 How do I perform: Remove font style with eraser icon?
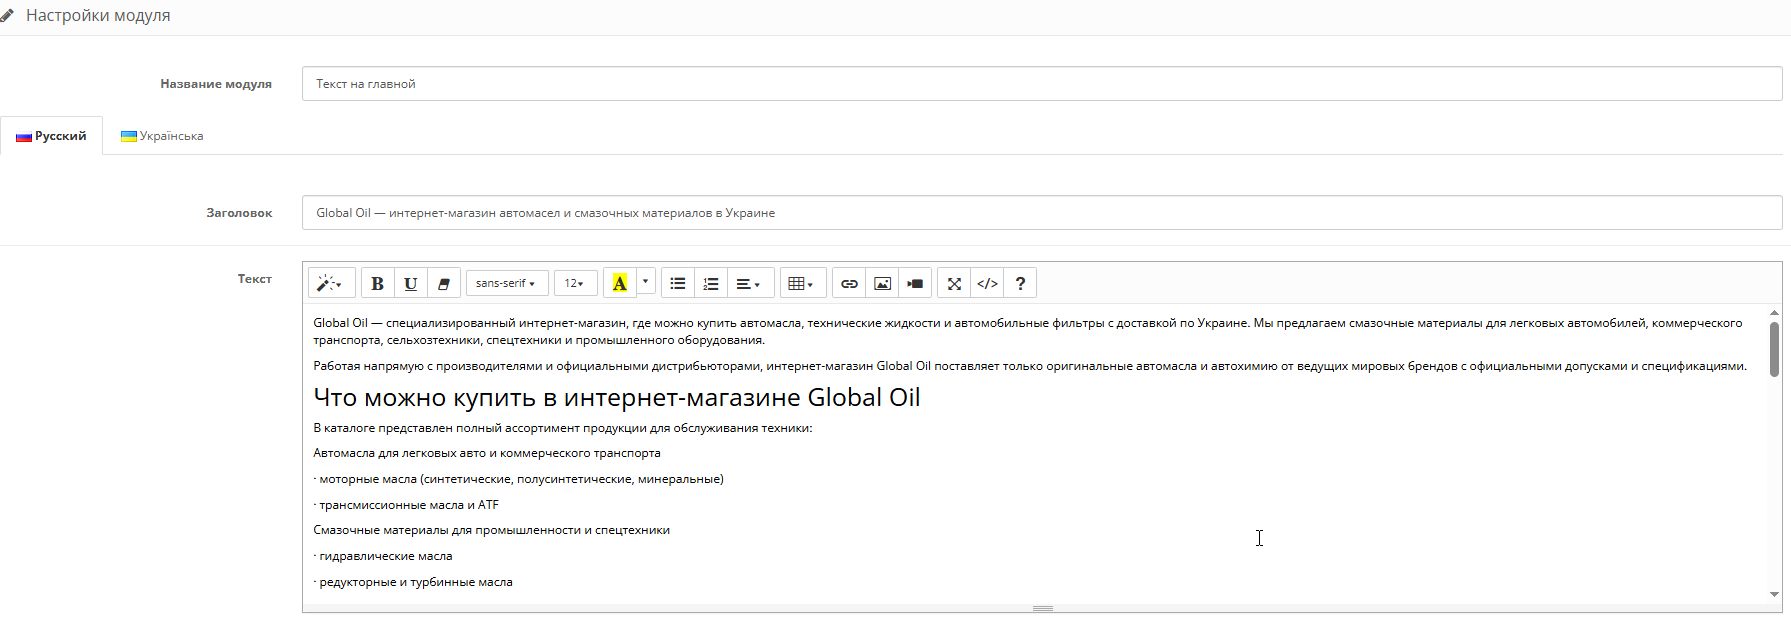point(443,283)
